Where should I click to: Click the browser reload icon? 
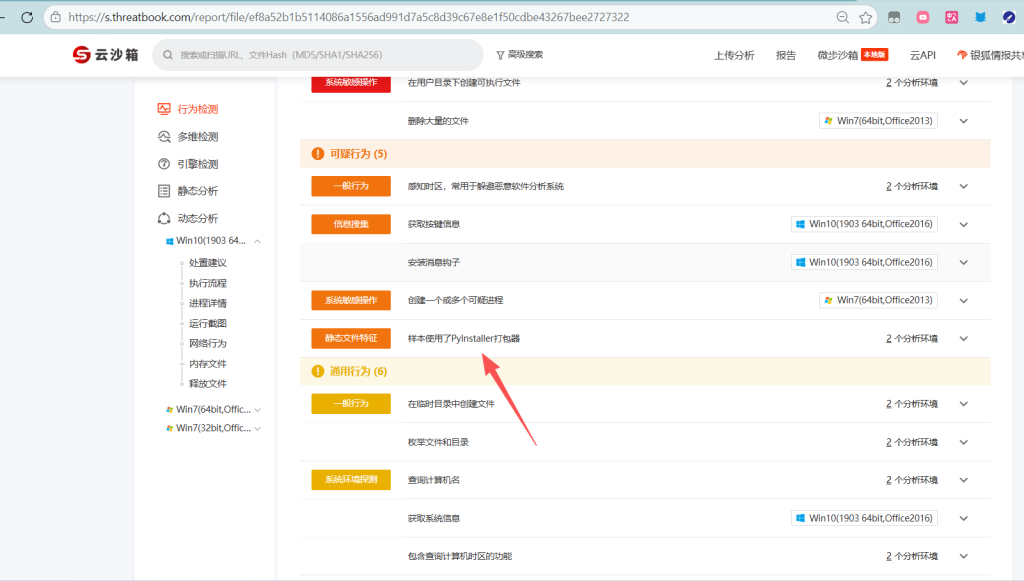[x=27, y=17]
